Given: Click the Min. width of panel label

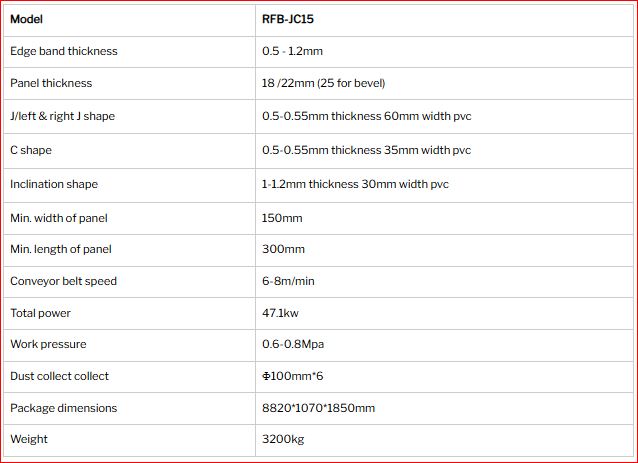Looking at the screenshot, I should tap(59, 218).
